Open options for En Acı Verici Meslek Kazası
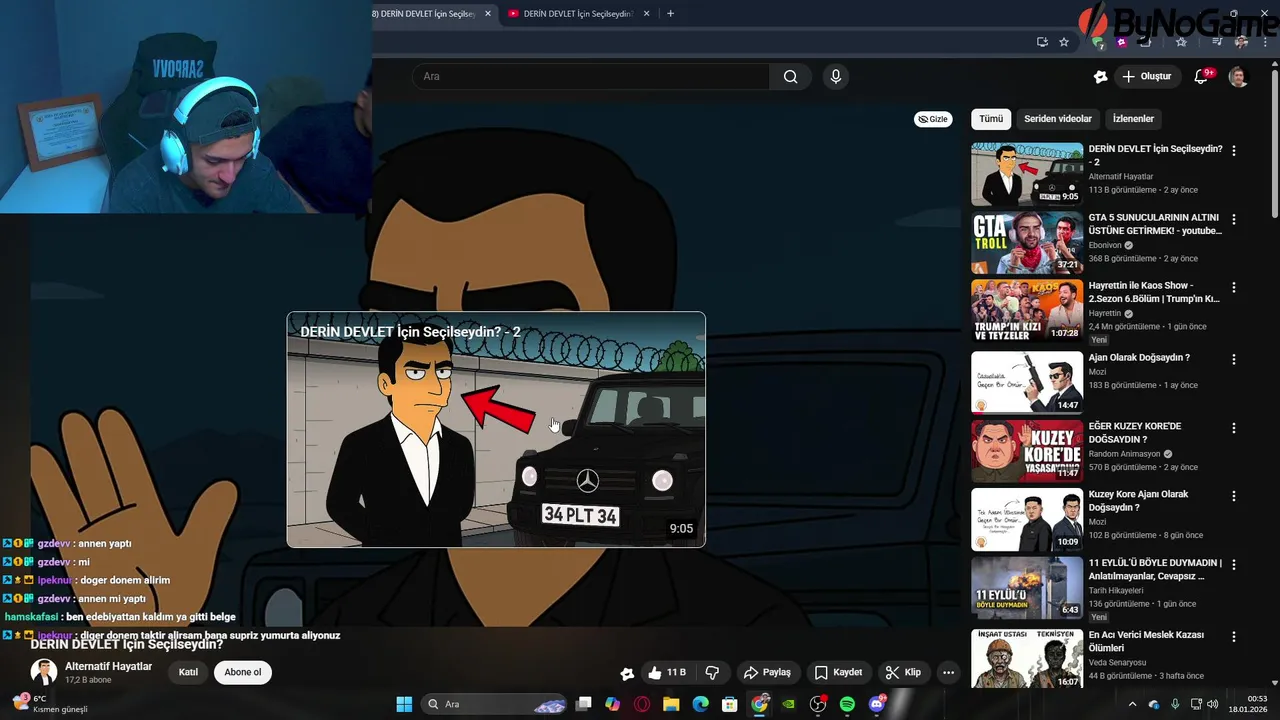 (1234, 637)
